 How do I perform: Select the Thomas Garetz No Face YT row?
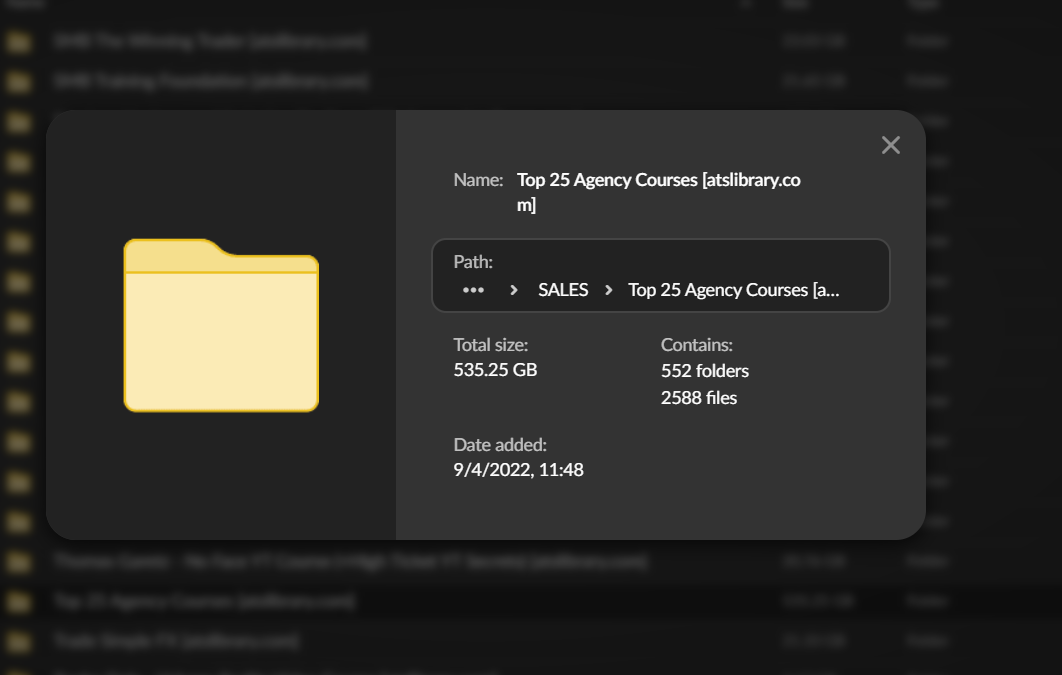coord(350,561)
